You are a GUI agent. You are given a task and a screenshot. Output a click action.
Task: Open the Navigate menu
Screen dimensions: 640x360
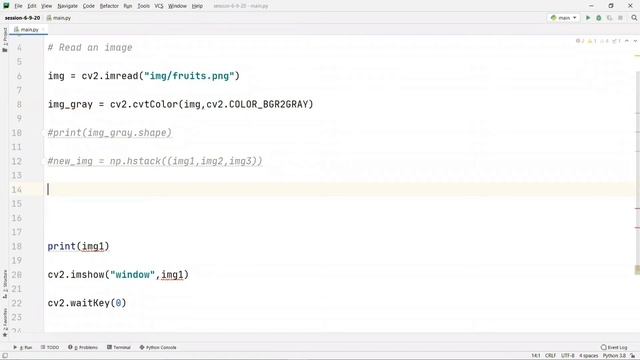click(67, 6)
